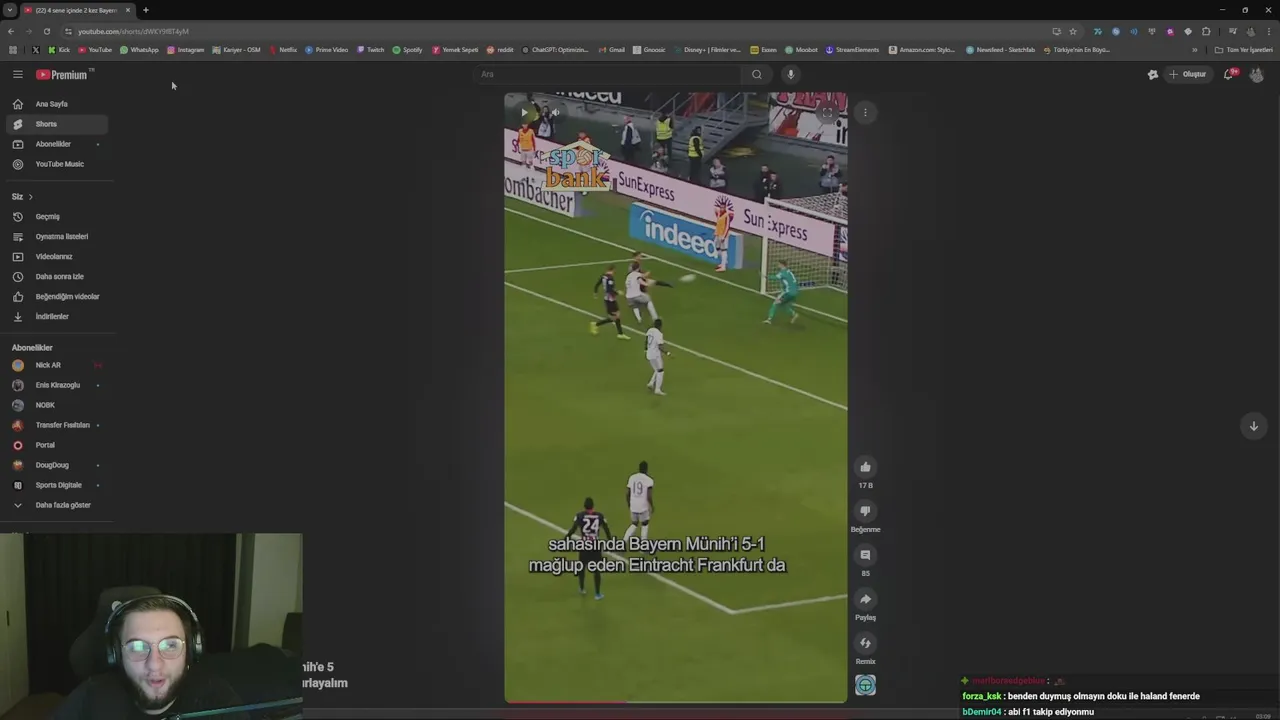Open StreamElements bookmark
The height and width of the screenshot is (720, 1280).
click(852, 50)
